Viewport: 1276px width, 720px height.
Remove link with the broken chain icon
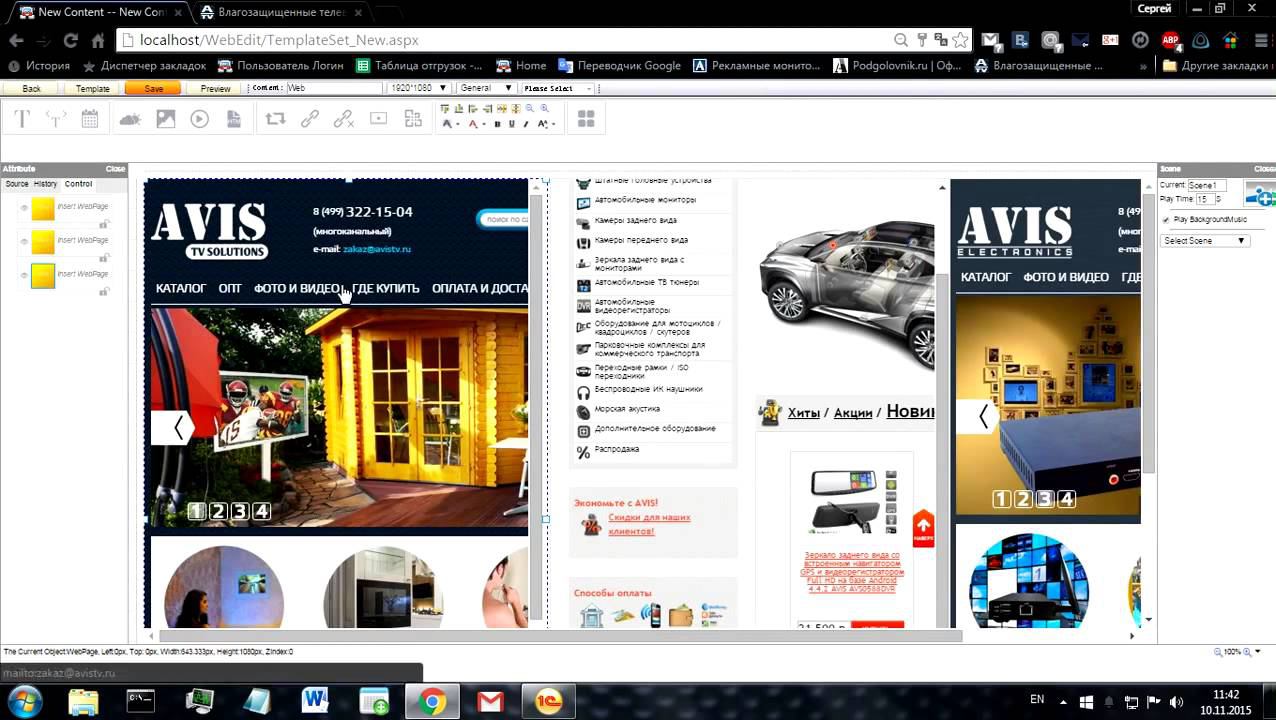click(344, 119)
